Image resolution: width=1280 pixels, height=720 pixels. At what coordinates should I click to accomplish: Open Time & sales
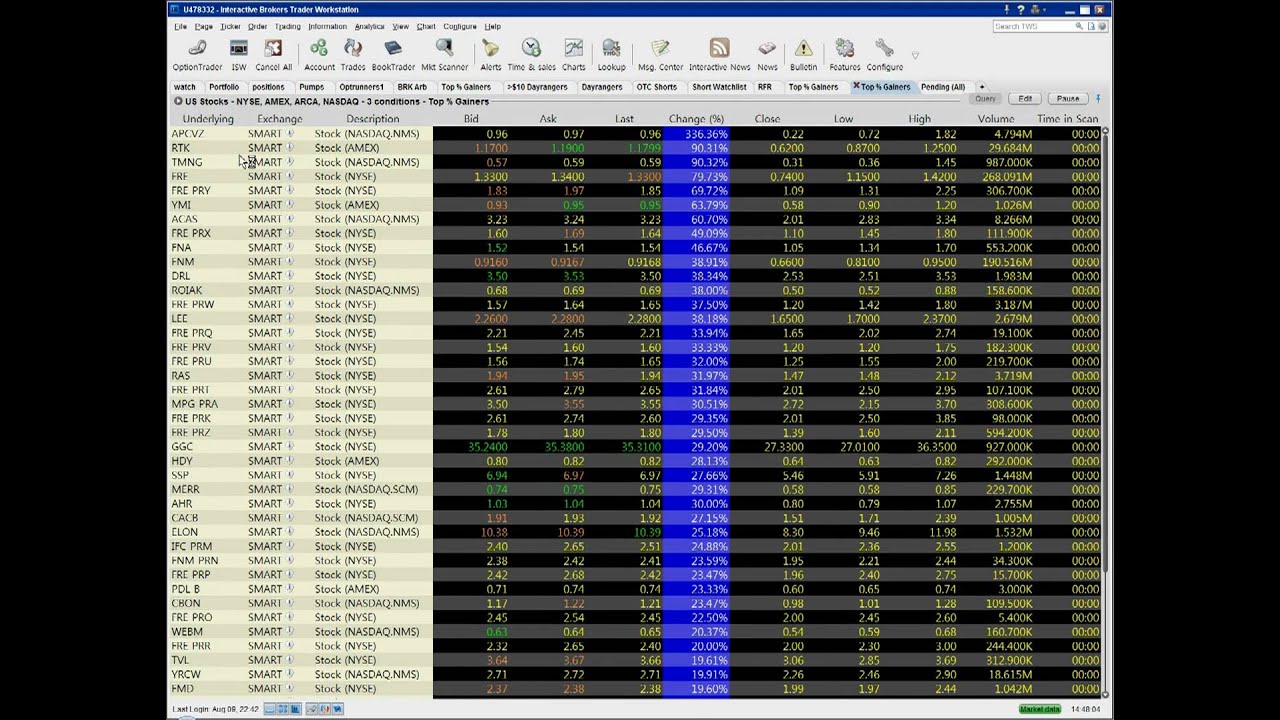click(531, 55)
